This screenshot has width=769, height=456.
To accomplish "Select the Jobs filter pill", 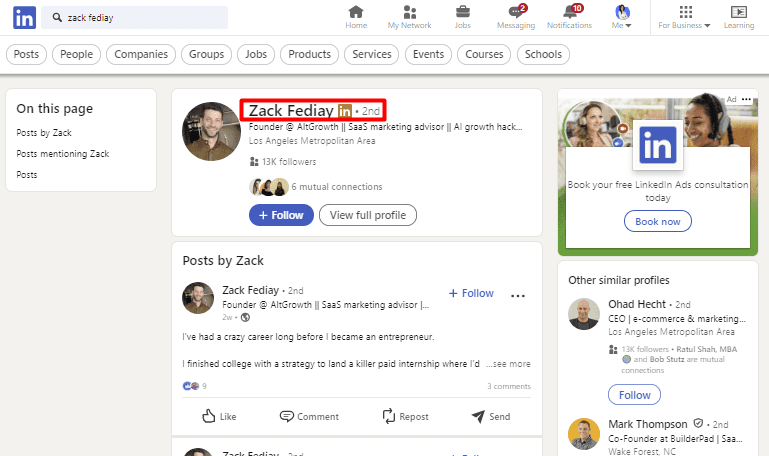I will tap(256, 54).
